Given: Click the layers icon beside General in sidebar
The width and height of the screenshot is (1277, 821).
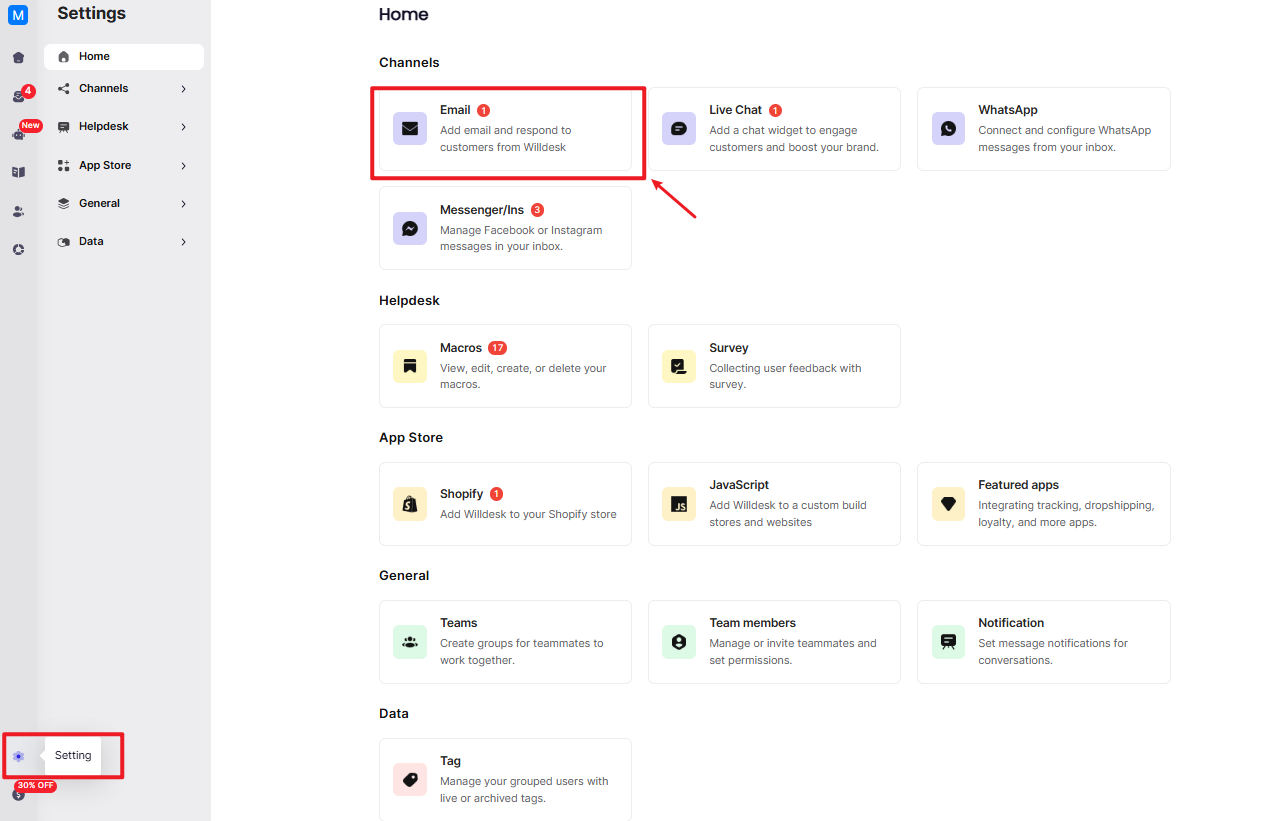Looking at the screenshot, I should [64, 203].
